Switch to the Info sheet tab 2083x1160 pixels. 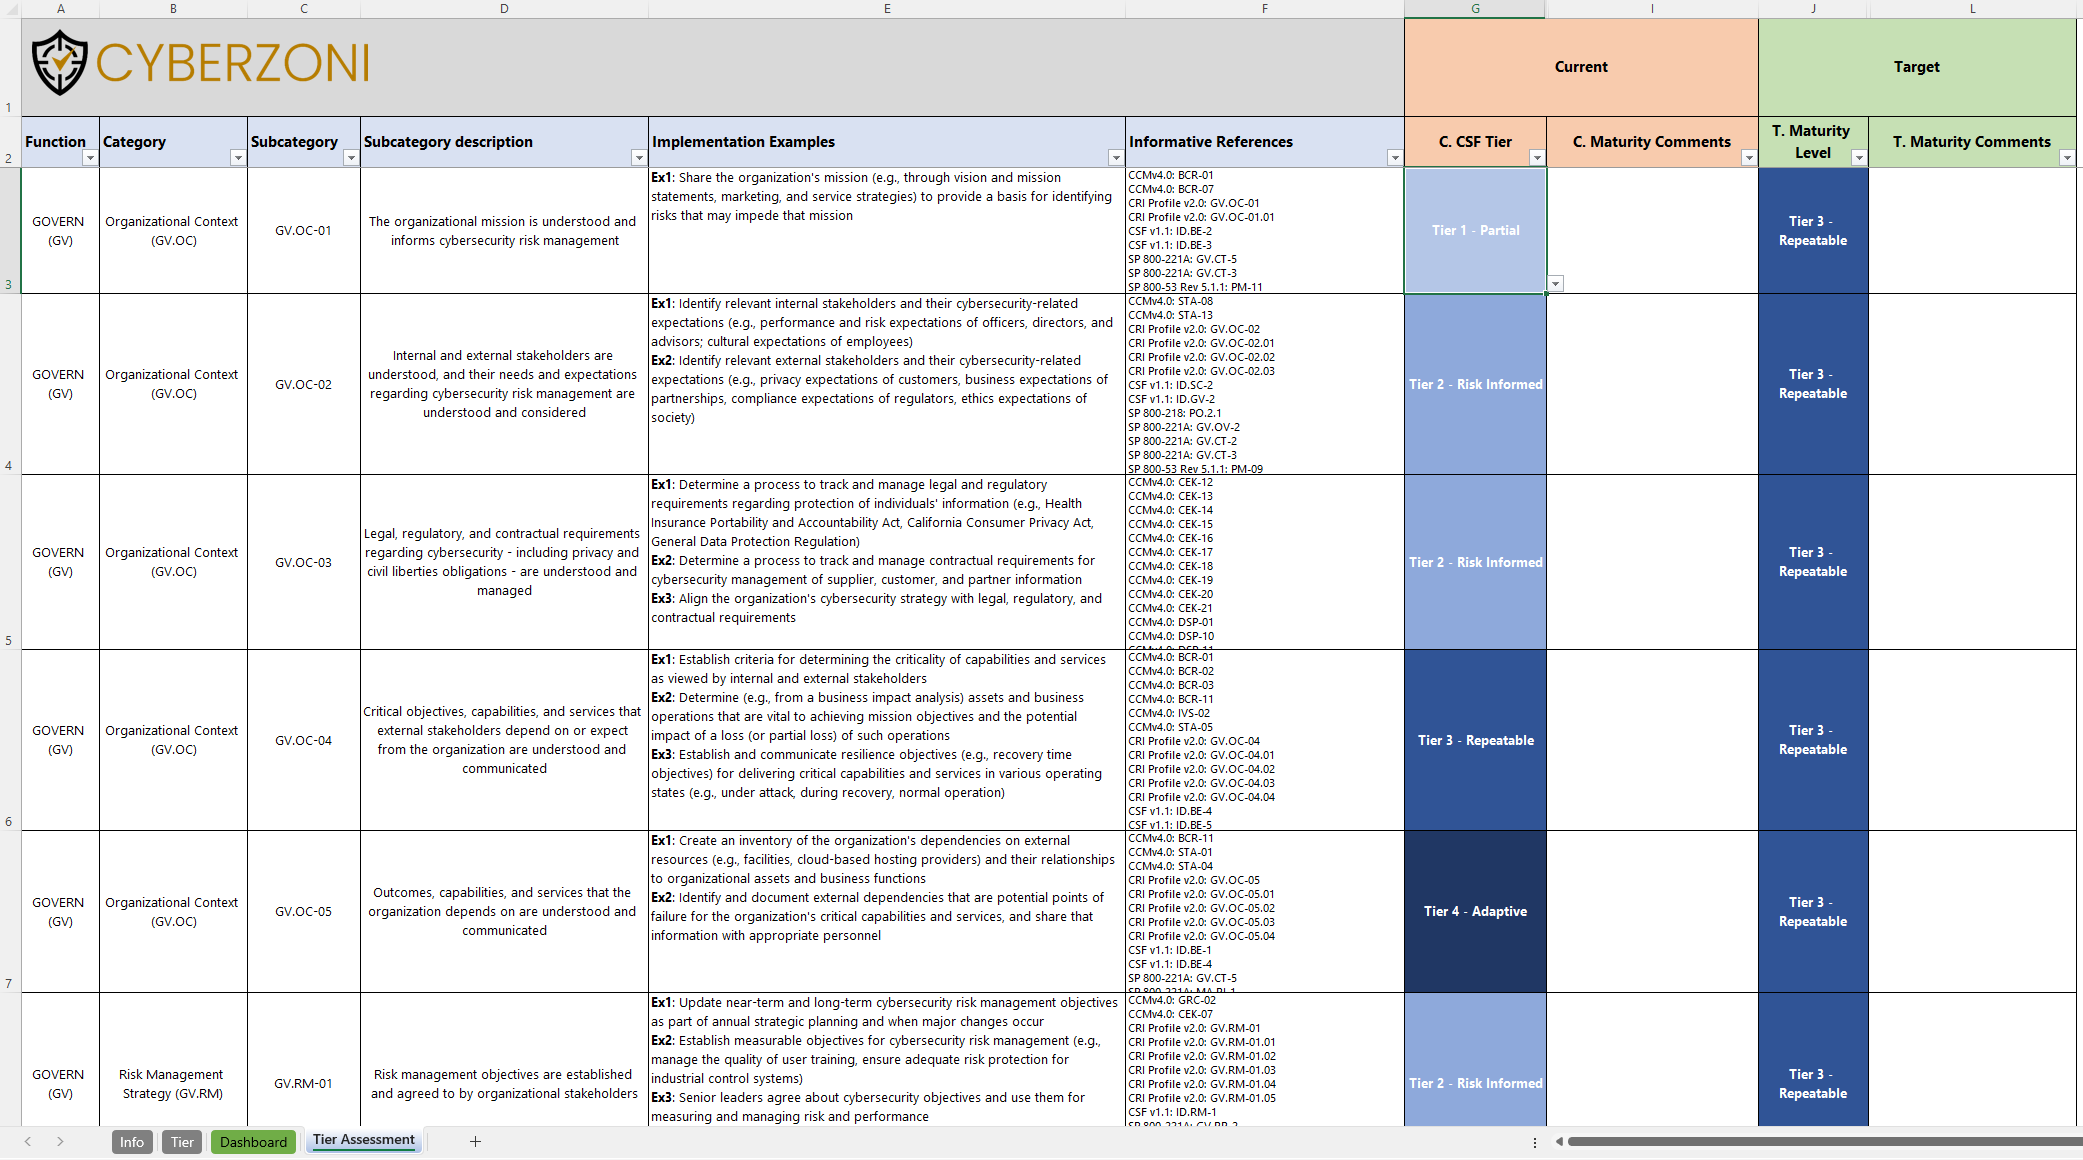(x=132, y=1142)
